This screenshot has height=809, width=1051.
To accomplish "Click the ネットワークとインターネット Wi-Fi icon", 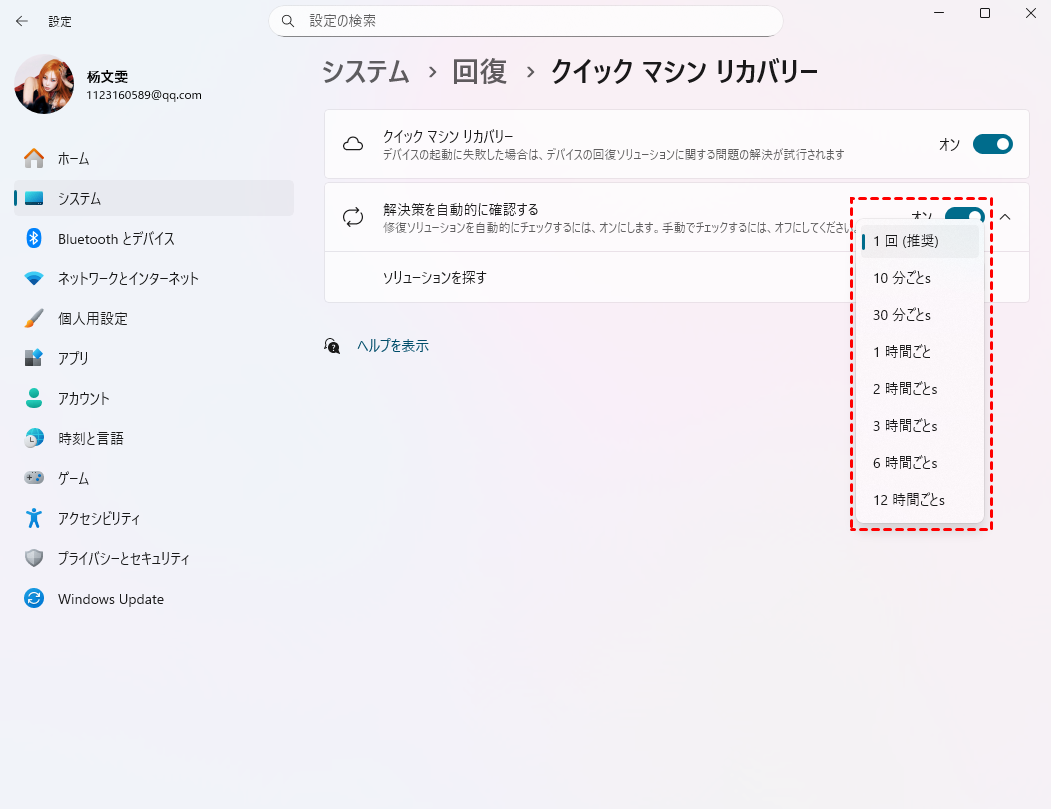I will [34, 278].
